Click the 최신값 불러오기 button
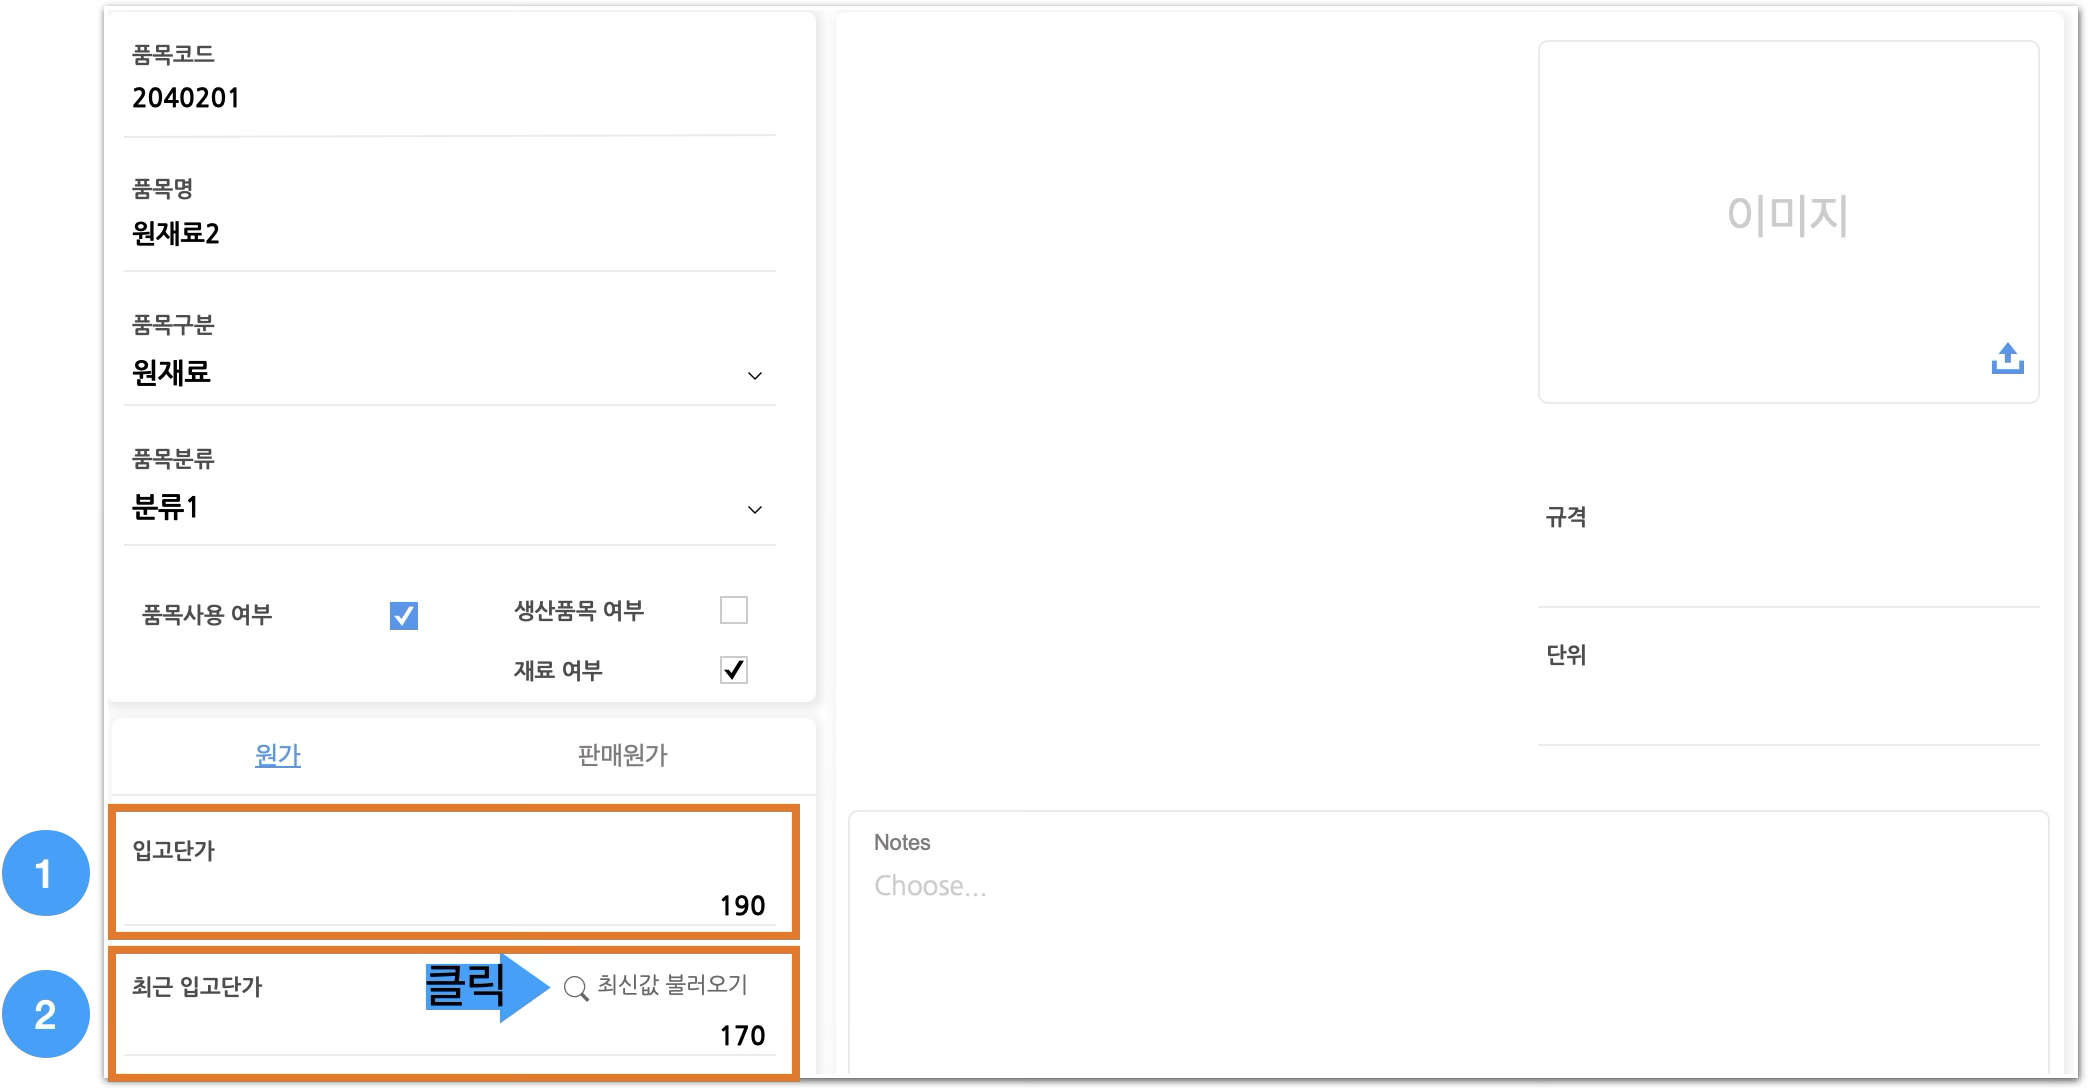Viewport: 2088px width, 1088px height. point(671,985)
